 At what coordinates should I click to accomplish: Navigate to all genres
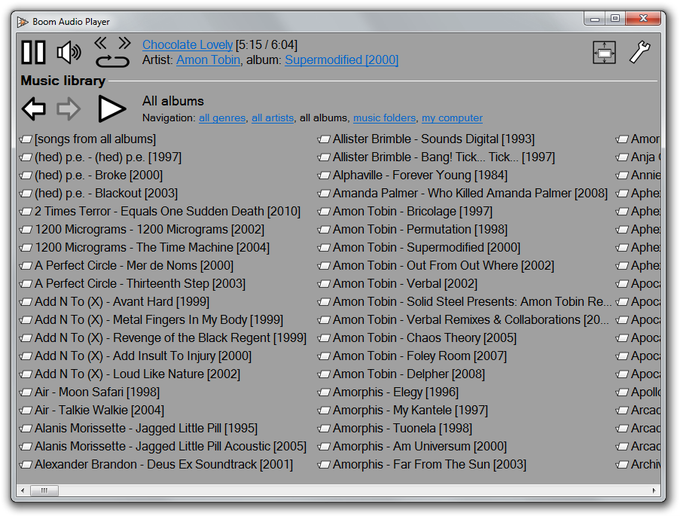pyautogui.click(x=222, y=118)
